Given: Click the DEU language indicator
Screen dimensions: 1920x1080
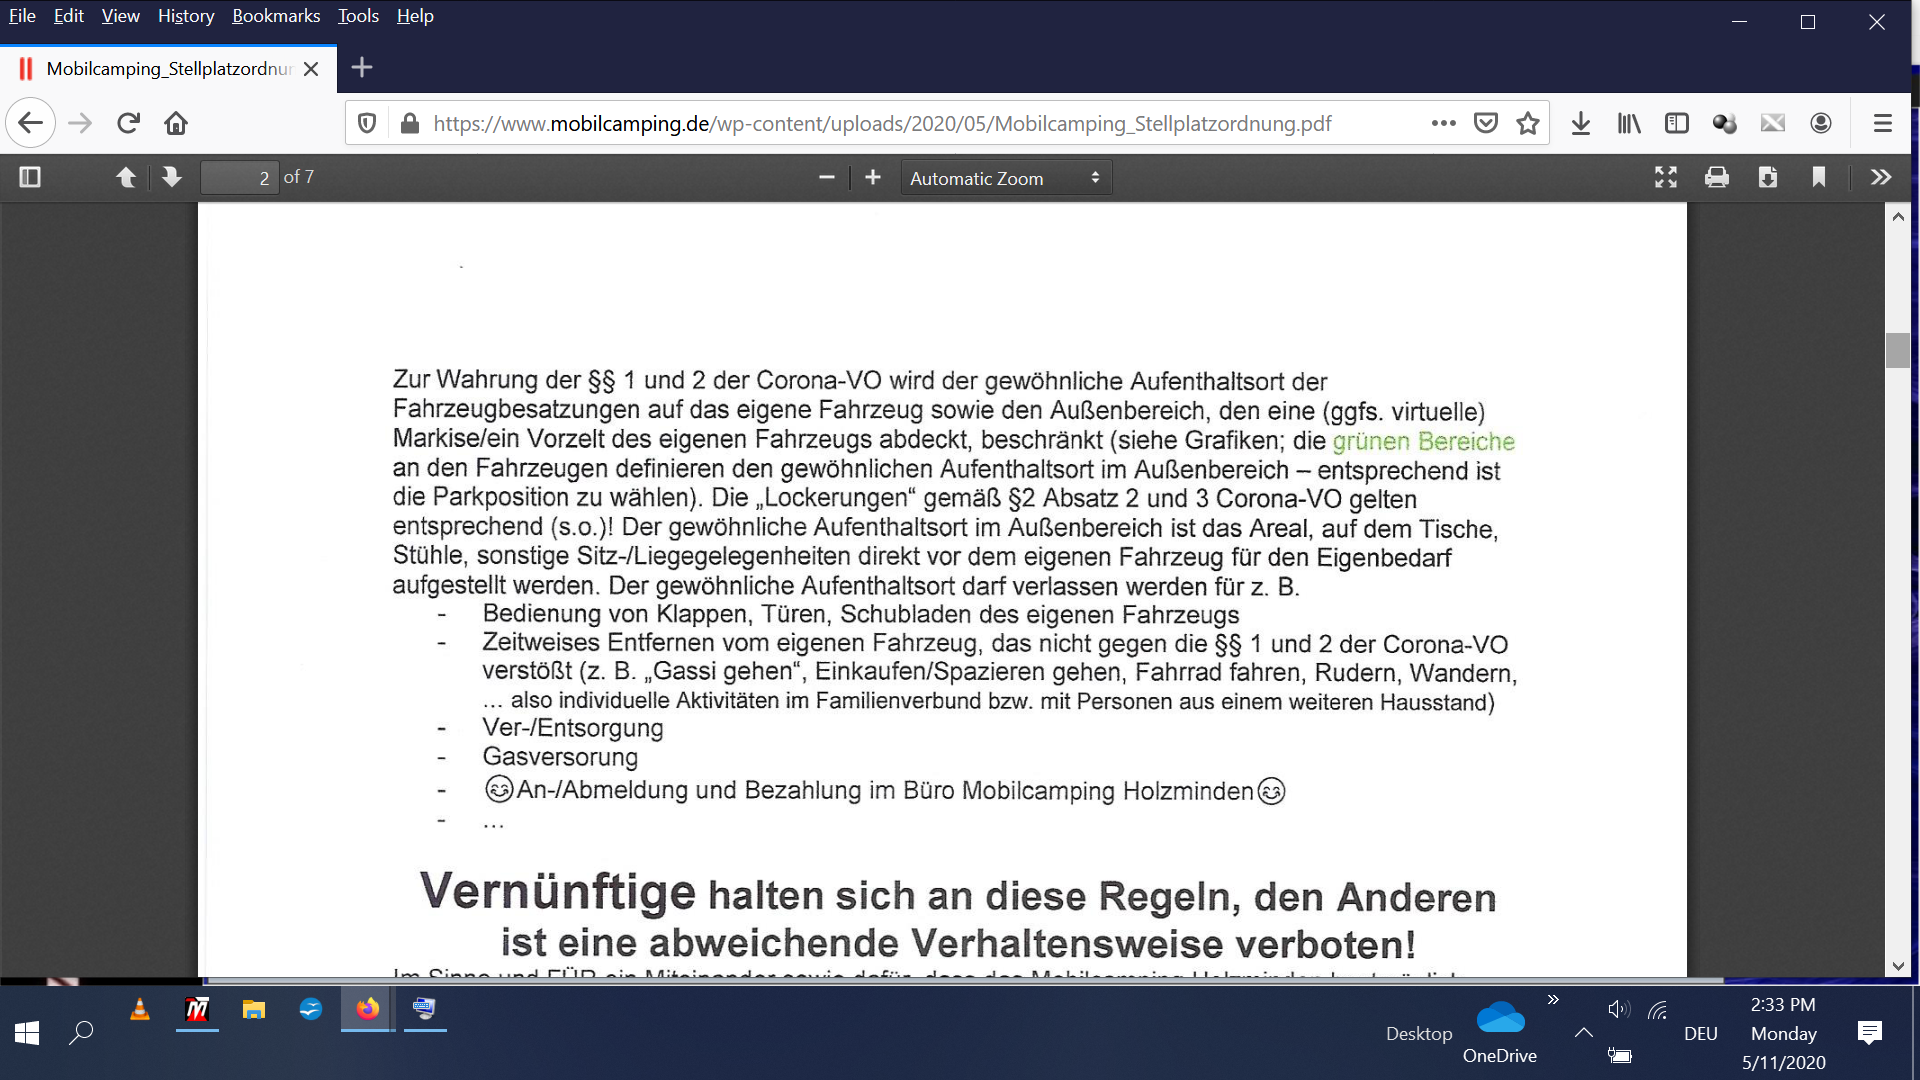Looking at the screenshot, I should pos(1700,1034).
